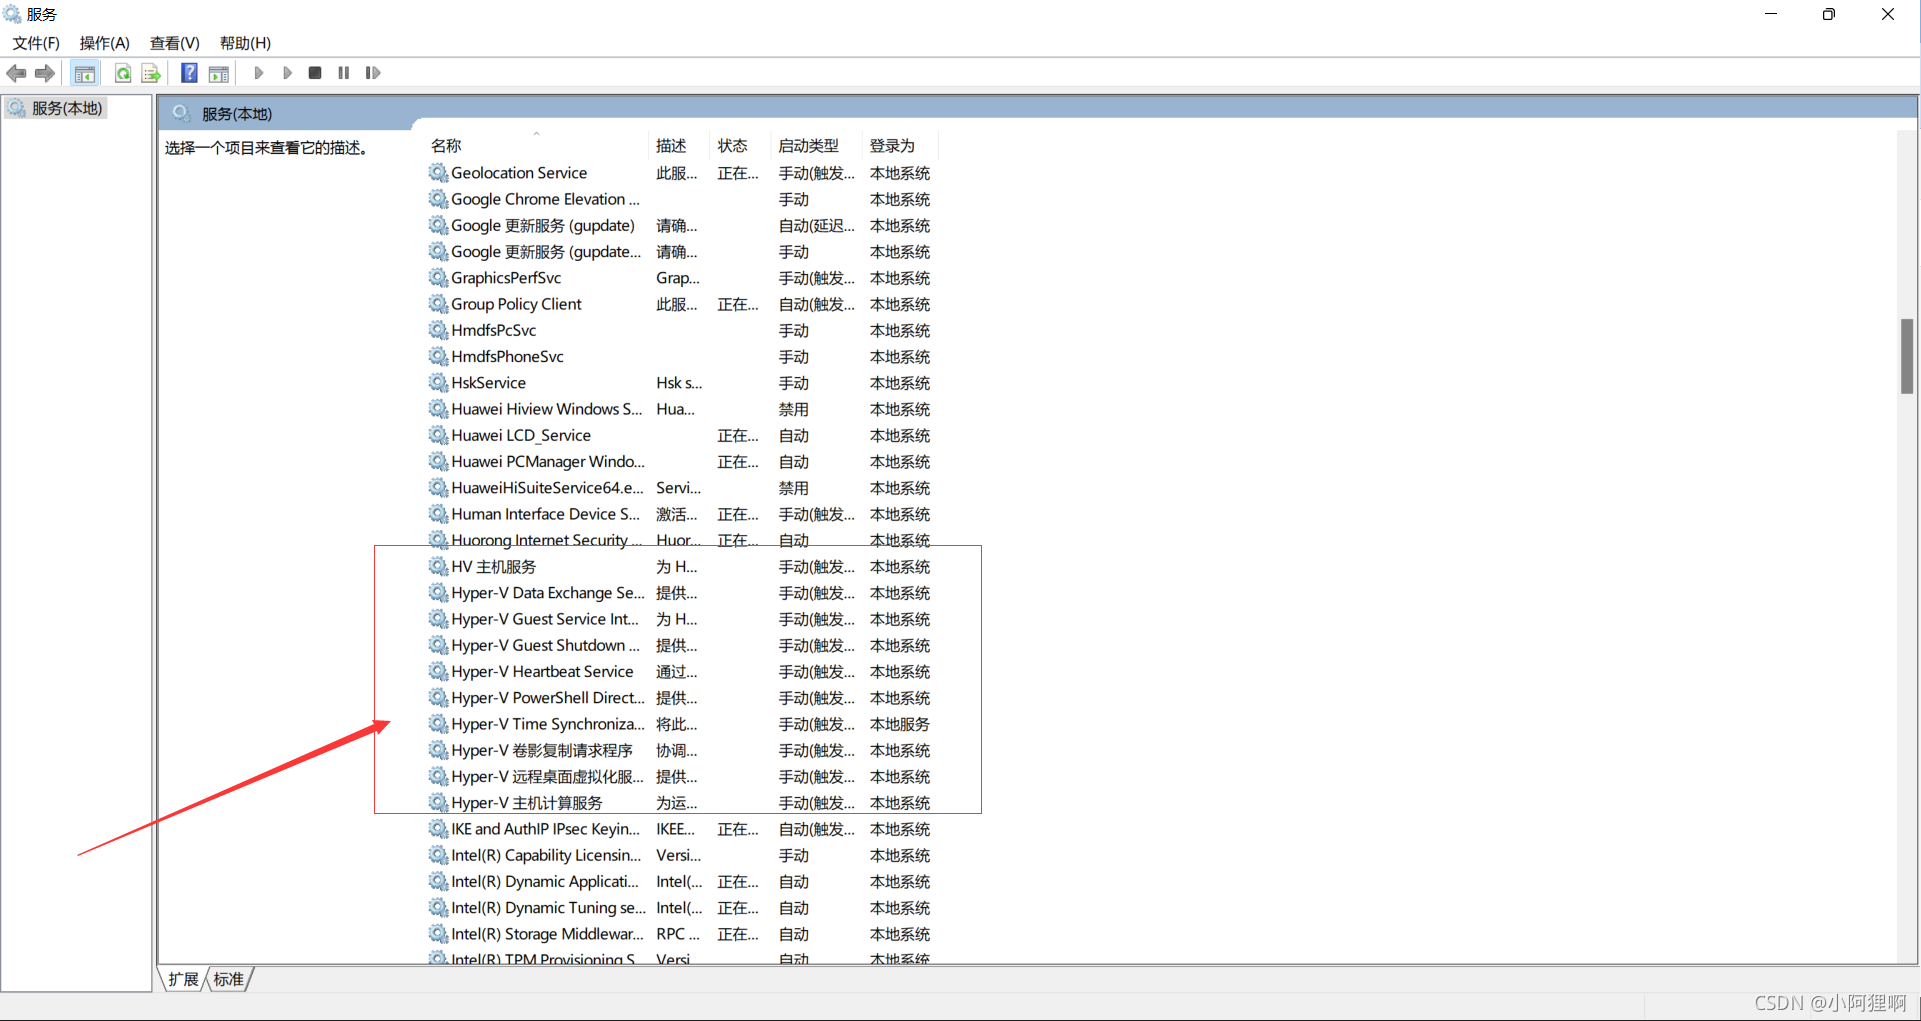1921x1021 pixels.
Task: Toggle the console tree pane icon
Action: coord(85,73)
